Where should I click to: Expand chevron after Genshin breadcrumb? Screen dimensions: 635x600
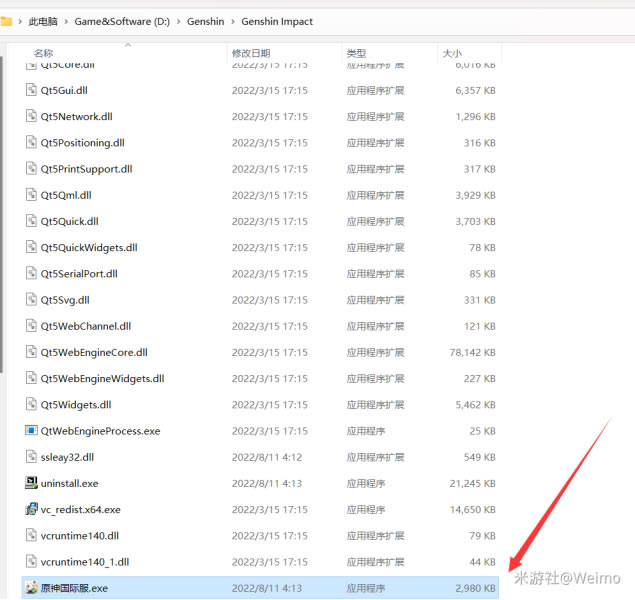pyautogui.click(x=234, y=20)
